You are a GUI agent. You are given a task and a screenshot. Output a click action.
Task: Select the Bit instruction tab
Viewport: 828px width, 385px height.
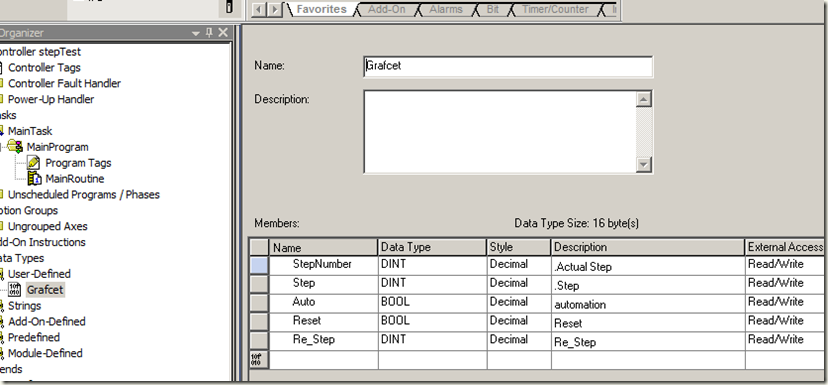click(493, 9)
